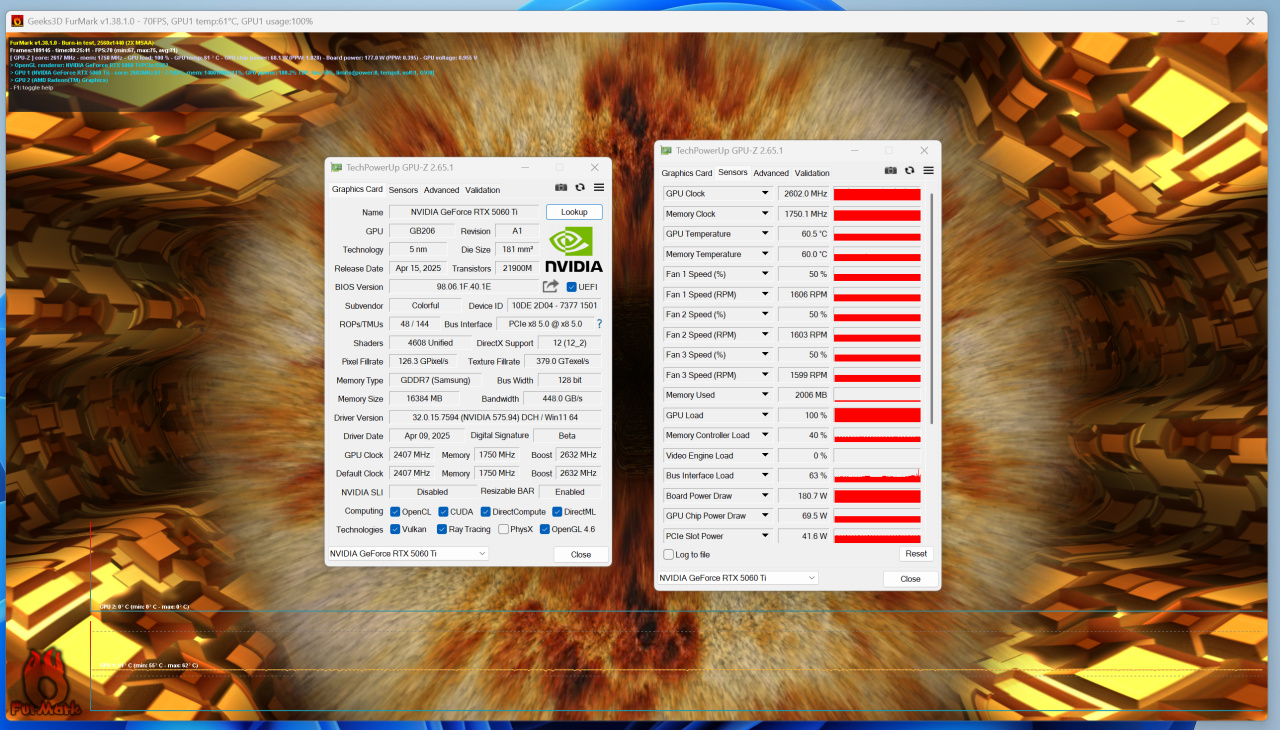Click the Memory Size value "16384 MB"
This screenshot has height=730, width=1280.
[x=424, y=399]
